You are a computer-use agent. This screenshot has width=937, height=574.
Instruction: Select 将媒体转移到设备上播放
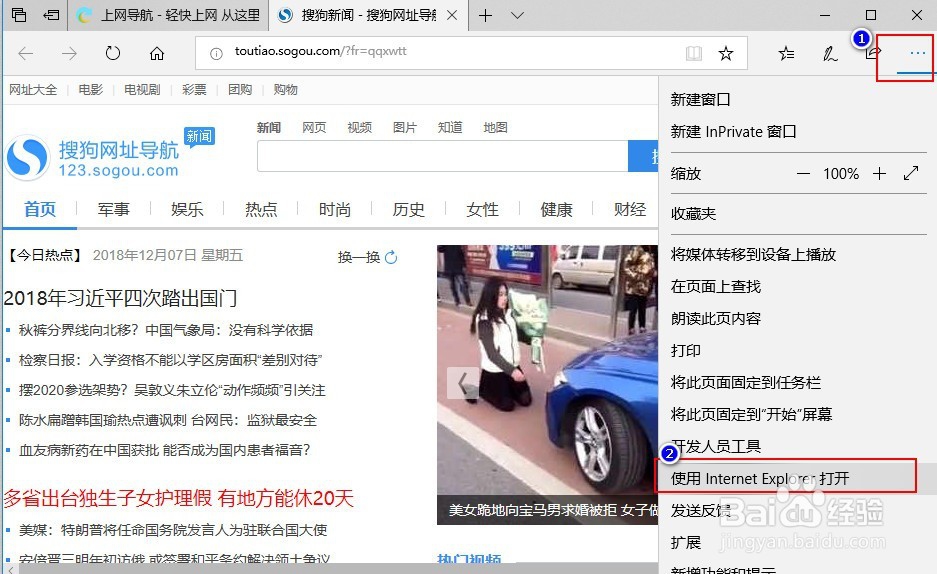753,254
